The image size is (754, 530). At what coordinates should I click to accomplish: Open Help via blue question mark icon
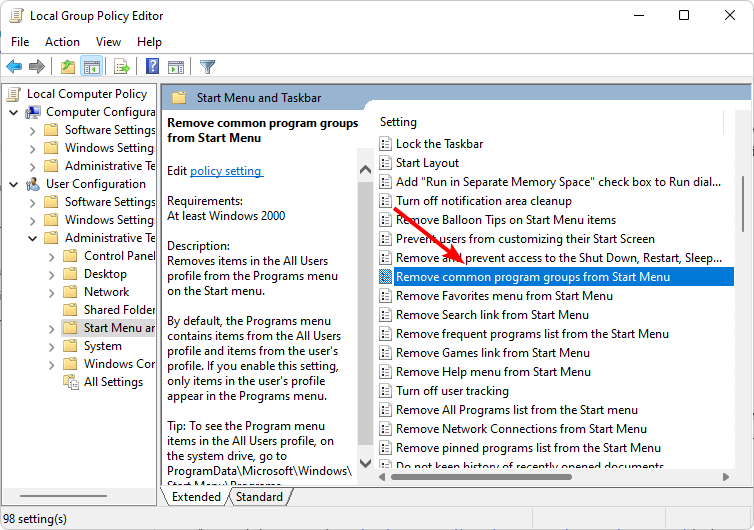pos(152,67)
